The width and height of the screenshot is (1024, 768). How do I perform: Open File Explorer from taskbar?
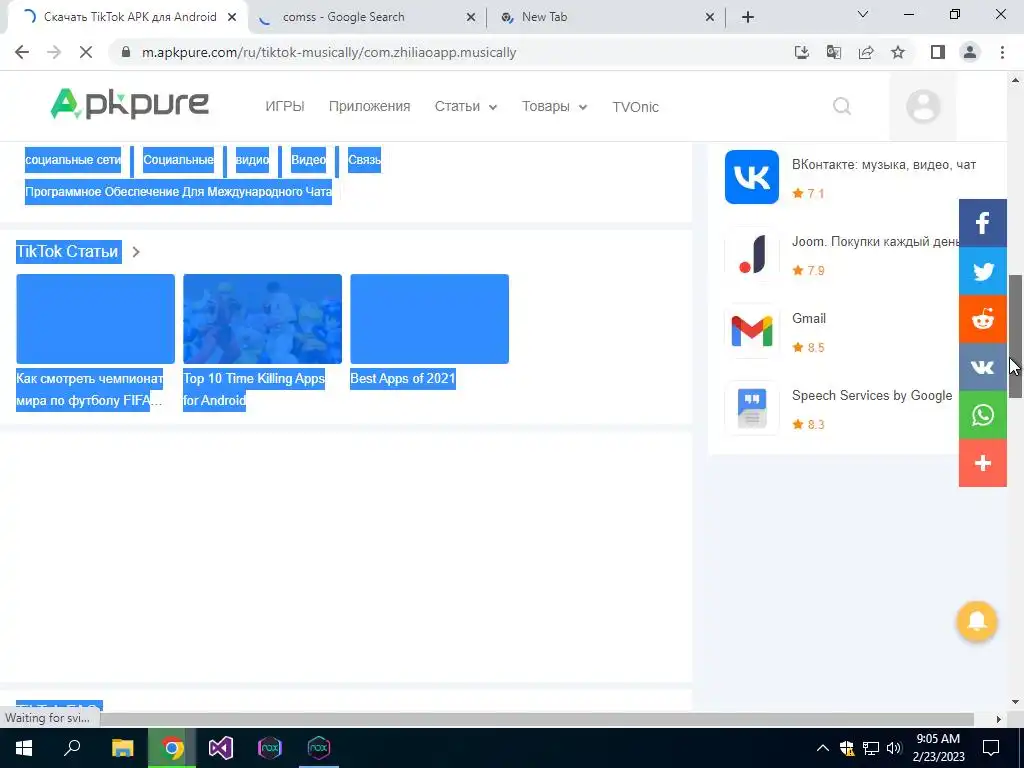[123, 748]
